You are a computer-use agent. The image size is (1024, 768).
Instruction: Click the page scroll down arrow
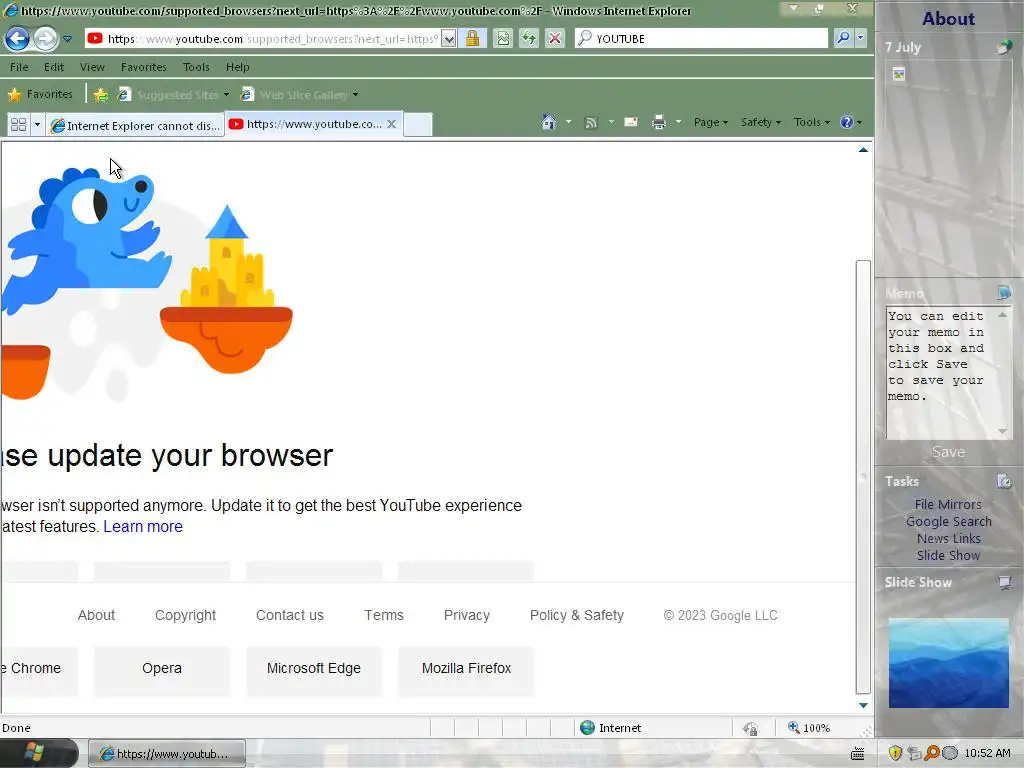[863, 705]
